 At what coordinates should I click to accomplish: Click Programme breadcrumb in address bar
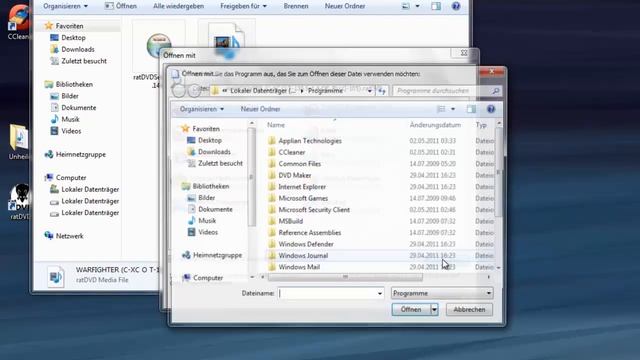coord(325,91)
